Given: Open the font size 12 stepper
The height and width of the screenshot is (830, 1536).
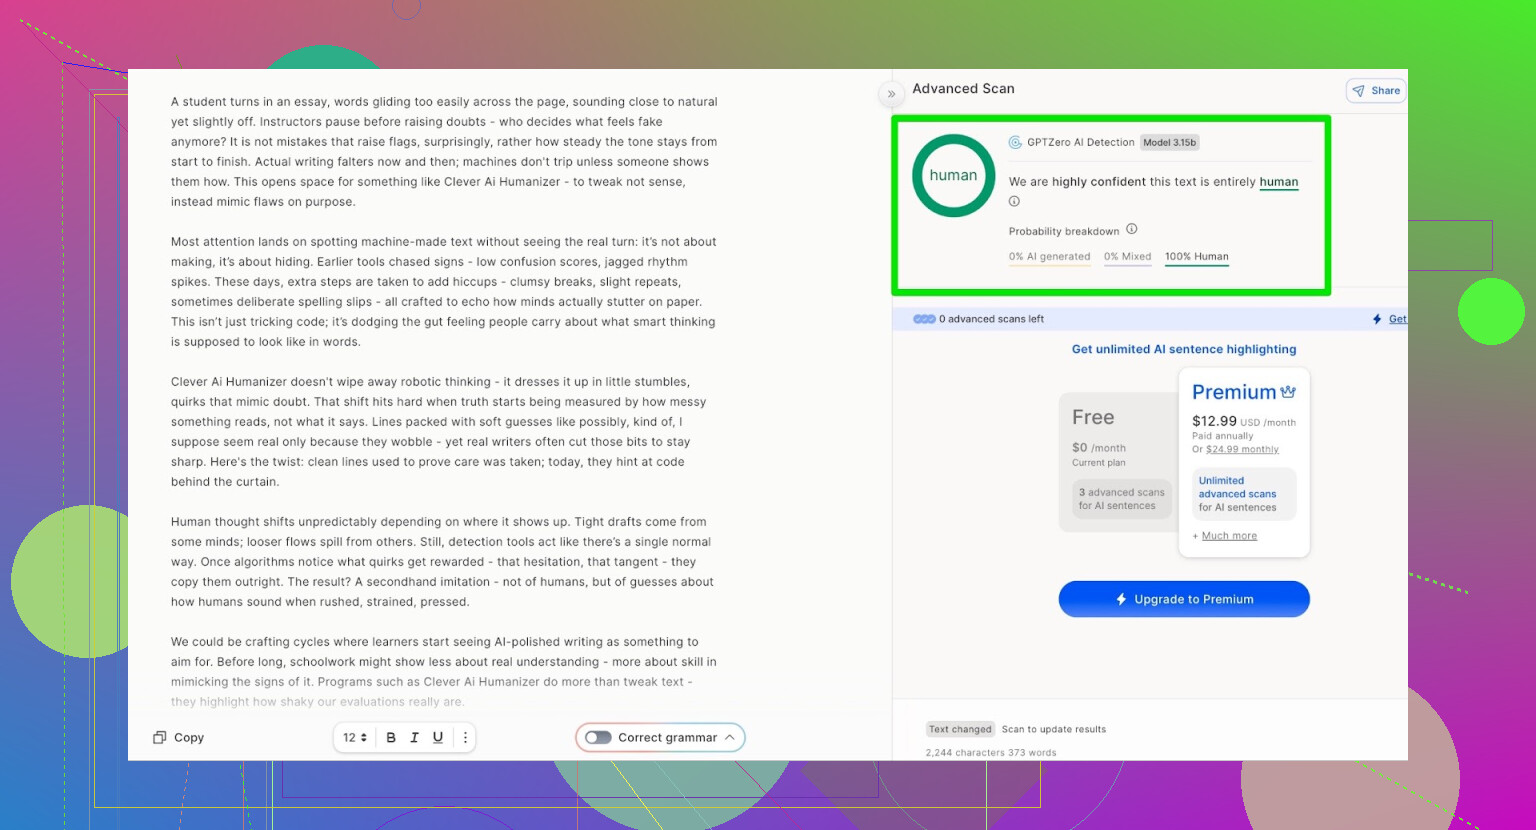Looking at the screenshot, I should (x=355, y=738).
